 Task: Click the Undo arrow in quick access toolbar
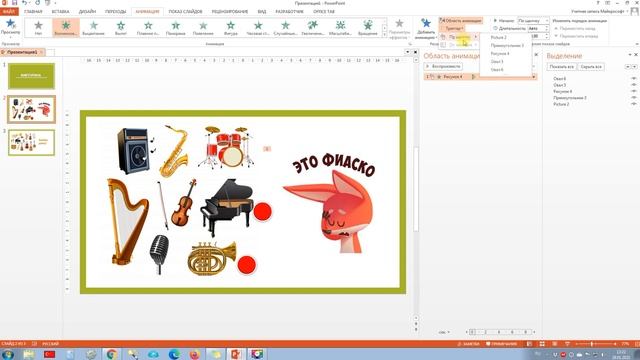[x=24, y=3]
